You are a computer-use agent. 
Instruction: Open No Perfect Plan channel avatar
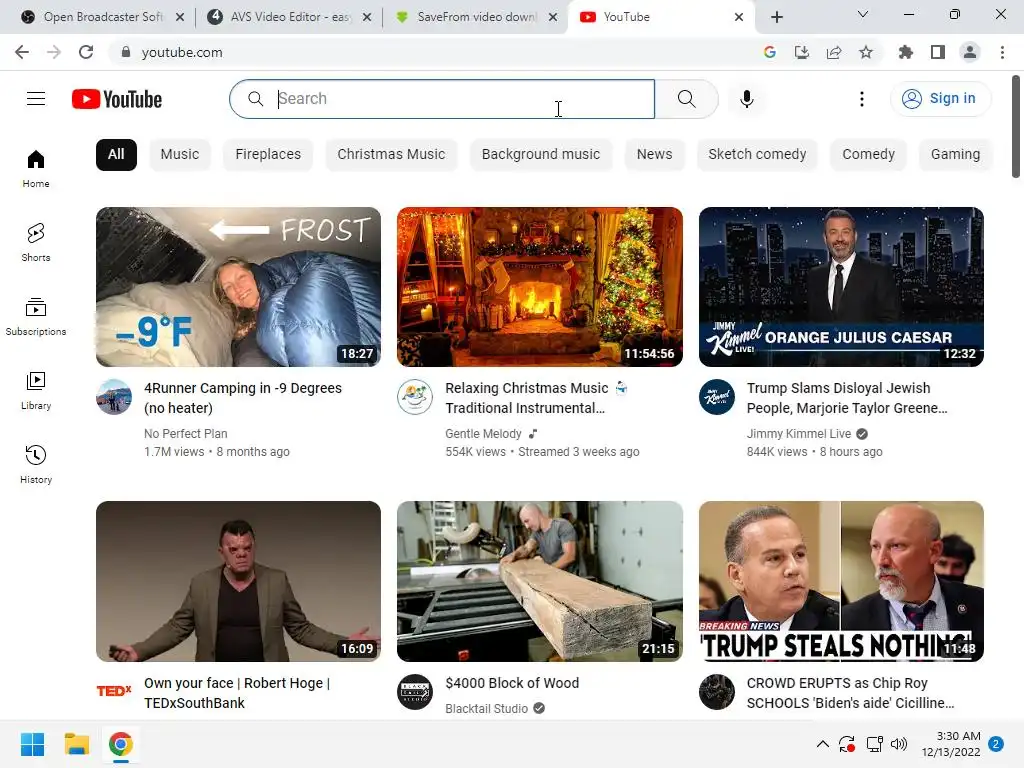114,396
